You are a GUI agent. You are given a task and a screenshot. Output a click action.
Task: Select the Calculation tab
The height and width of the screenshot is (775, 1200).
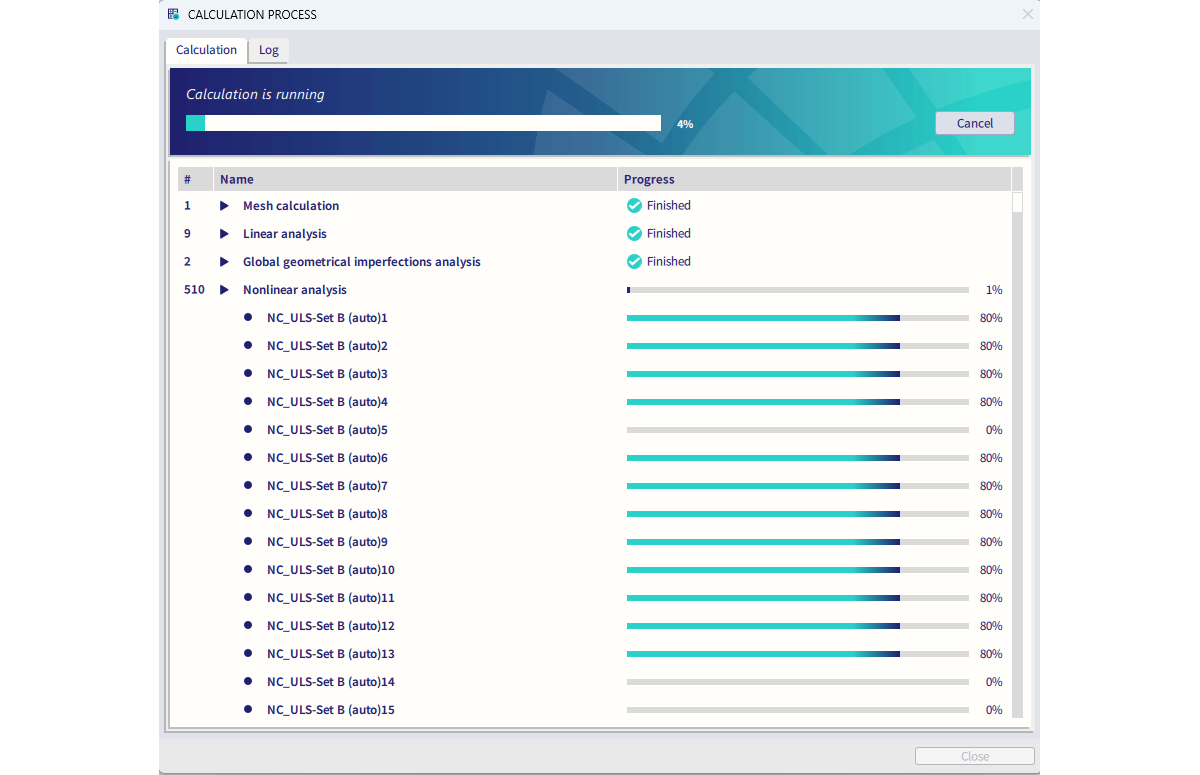pyautogui.click(x=205, y=49)
